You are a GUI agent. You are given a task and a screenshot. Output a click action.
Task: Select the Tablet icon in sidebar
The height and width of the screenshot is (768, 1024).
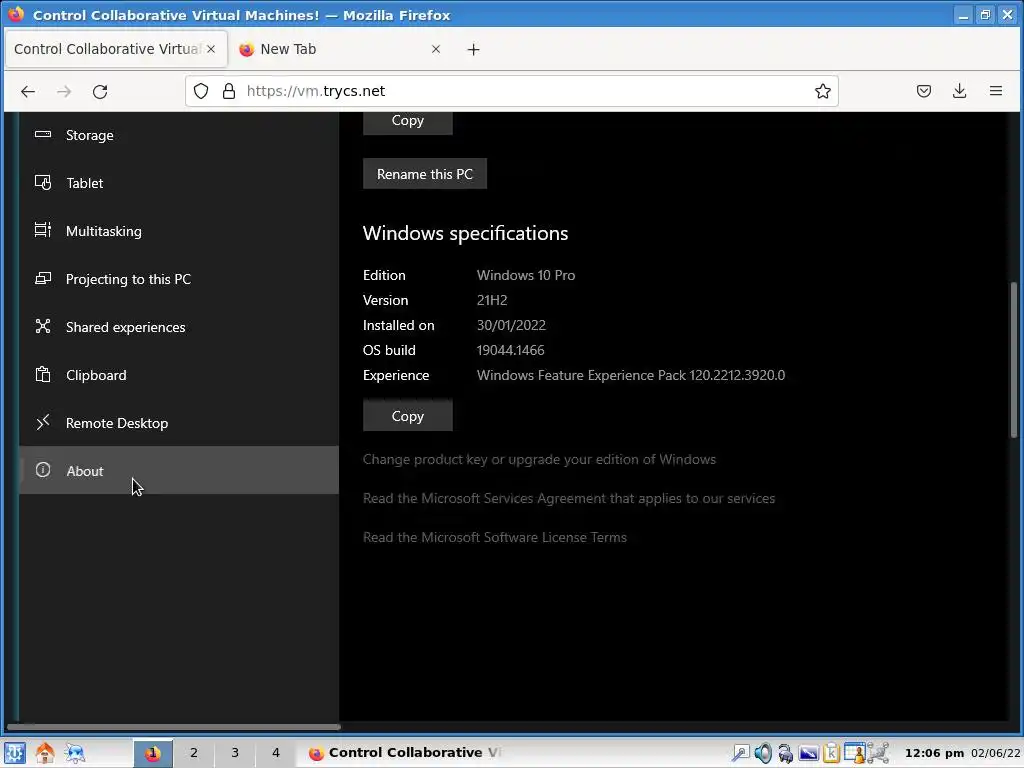pos(43,183)
